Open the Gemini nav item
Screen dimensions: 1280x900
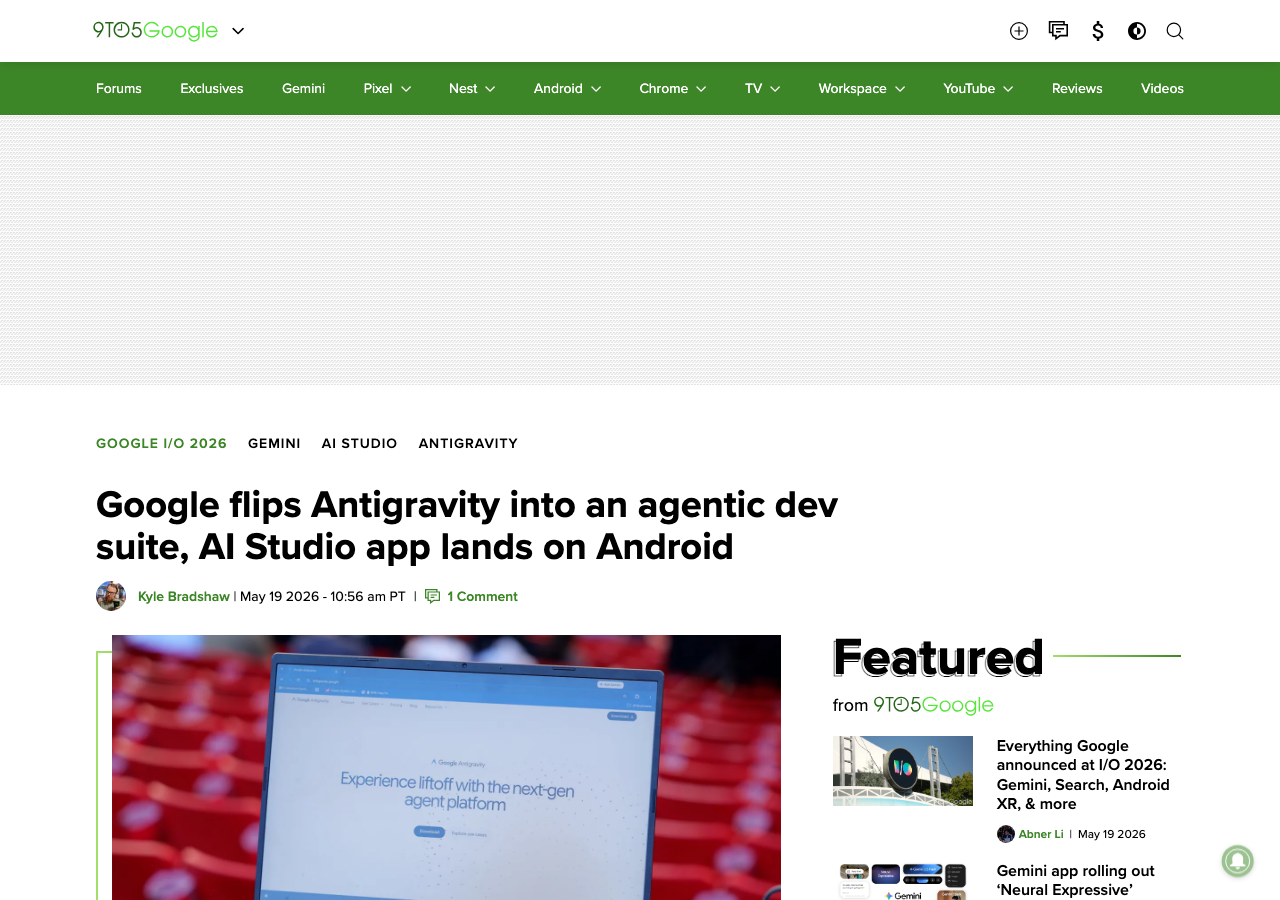click(303, 88)
